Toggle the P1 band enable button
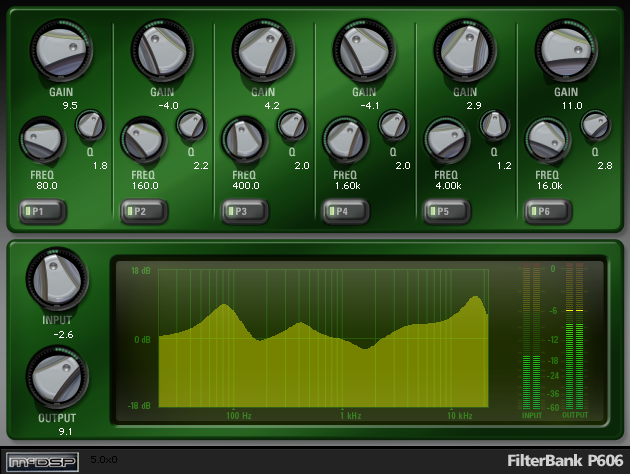Screen dimensions: 630x474 [x=43, y=211]
